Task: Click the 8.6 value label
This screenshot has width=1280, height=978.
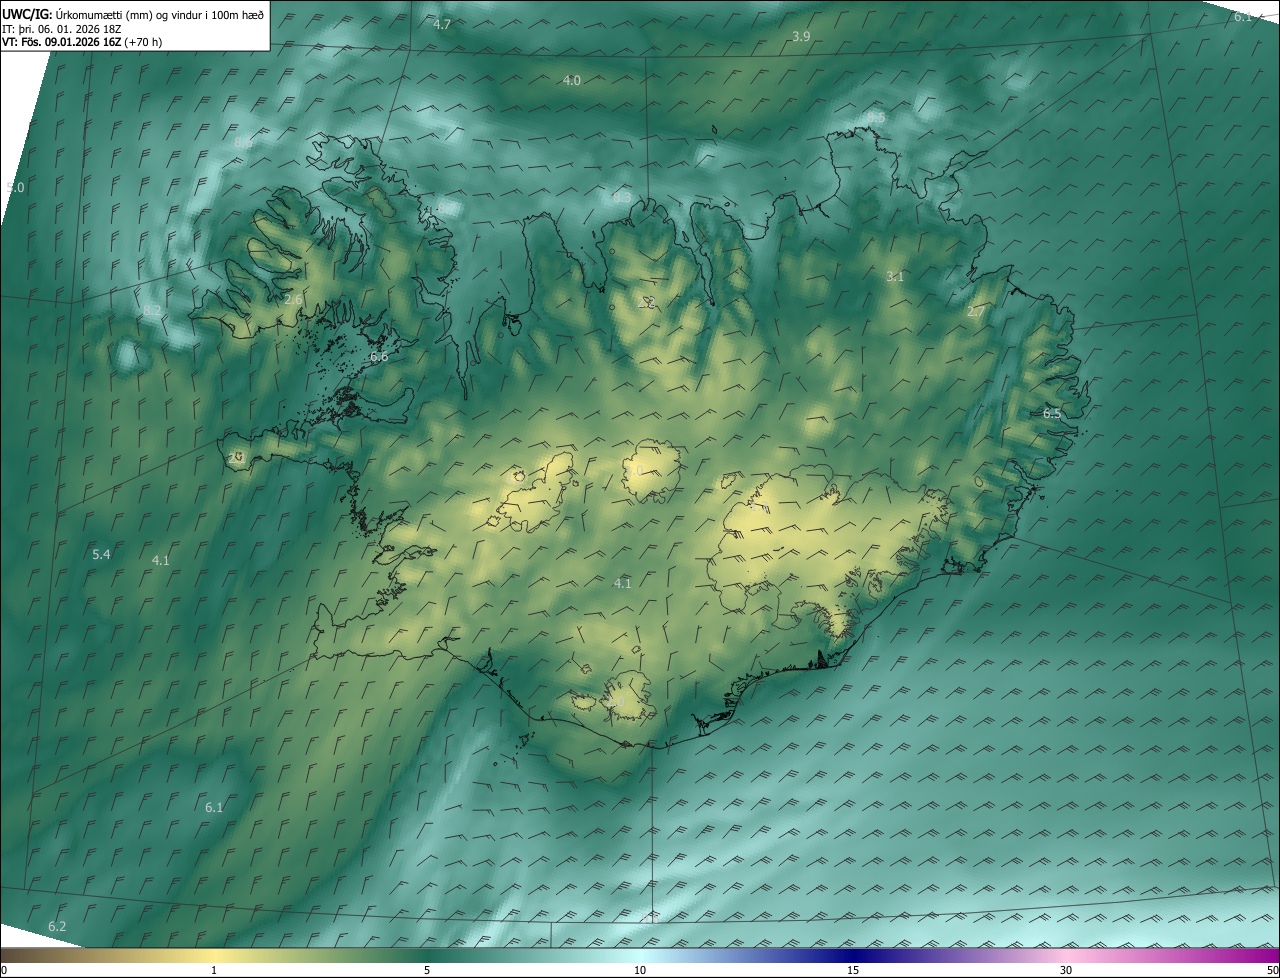Action: (242, 143)
